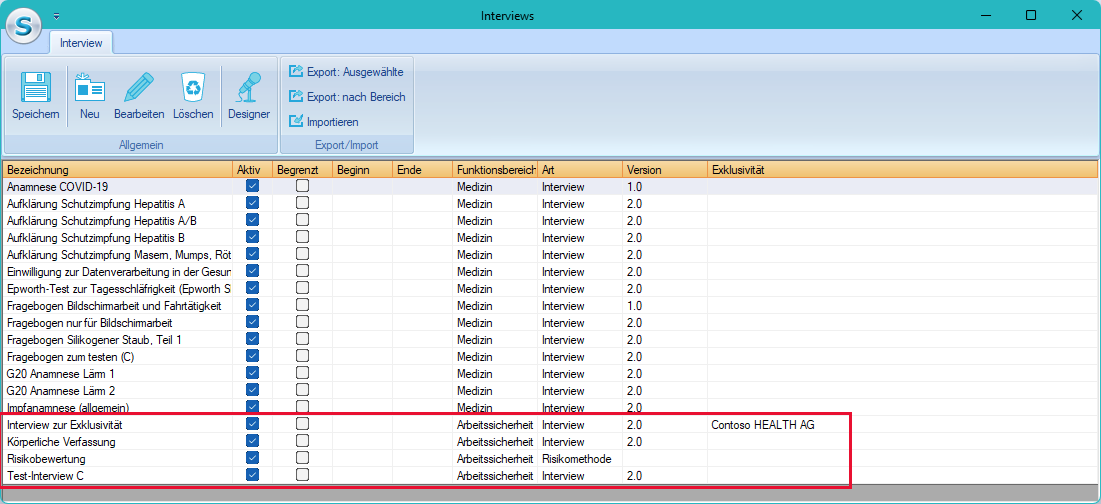Select the Körperliche Verfassung row
The height and width of the screenshot is (504, 1101).
click(x=550, y=442)
